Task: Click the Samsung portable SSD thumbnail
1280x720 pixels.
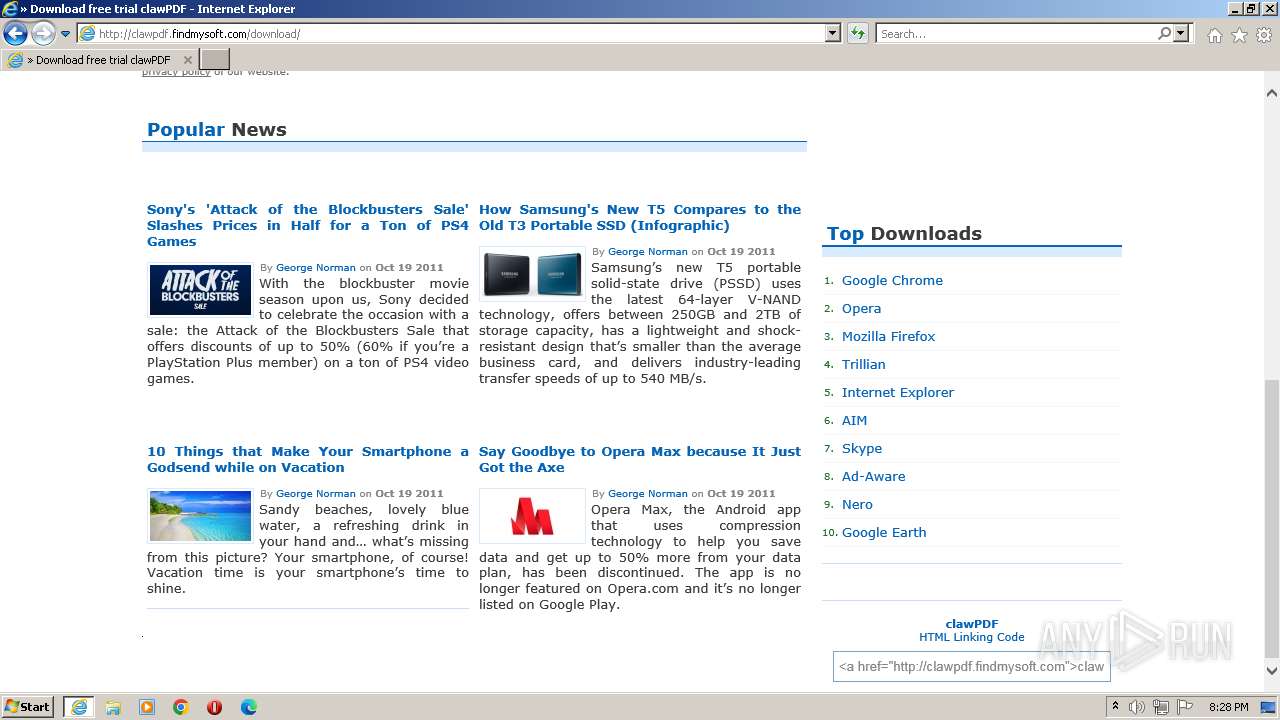Action: (x=532, y=274)
